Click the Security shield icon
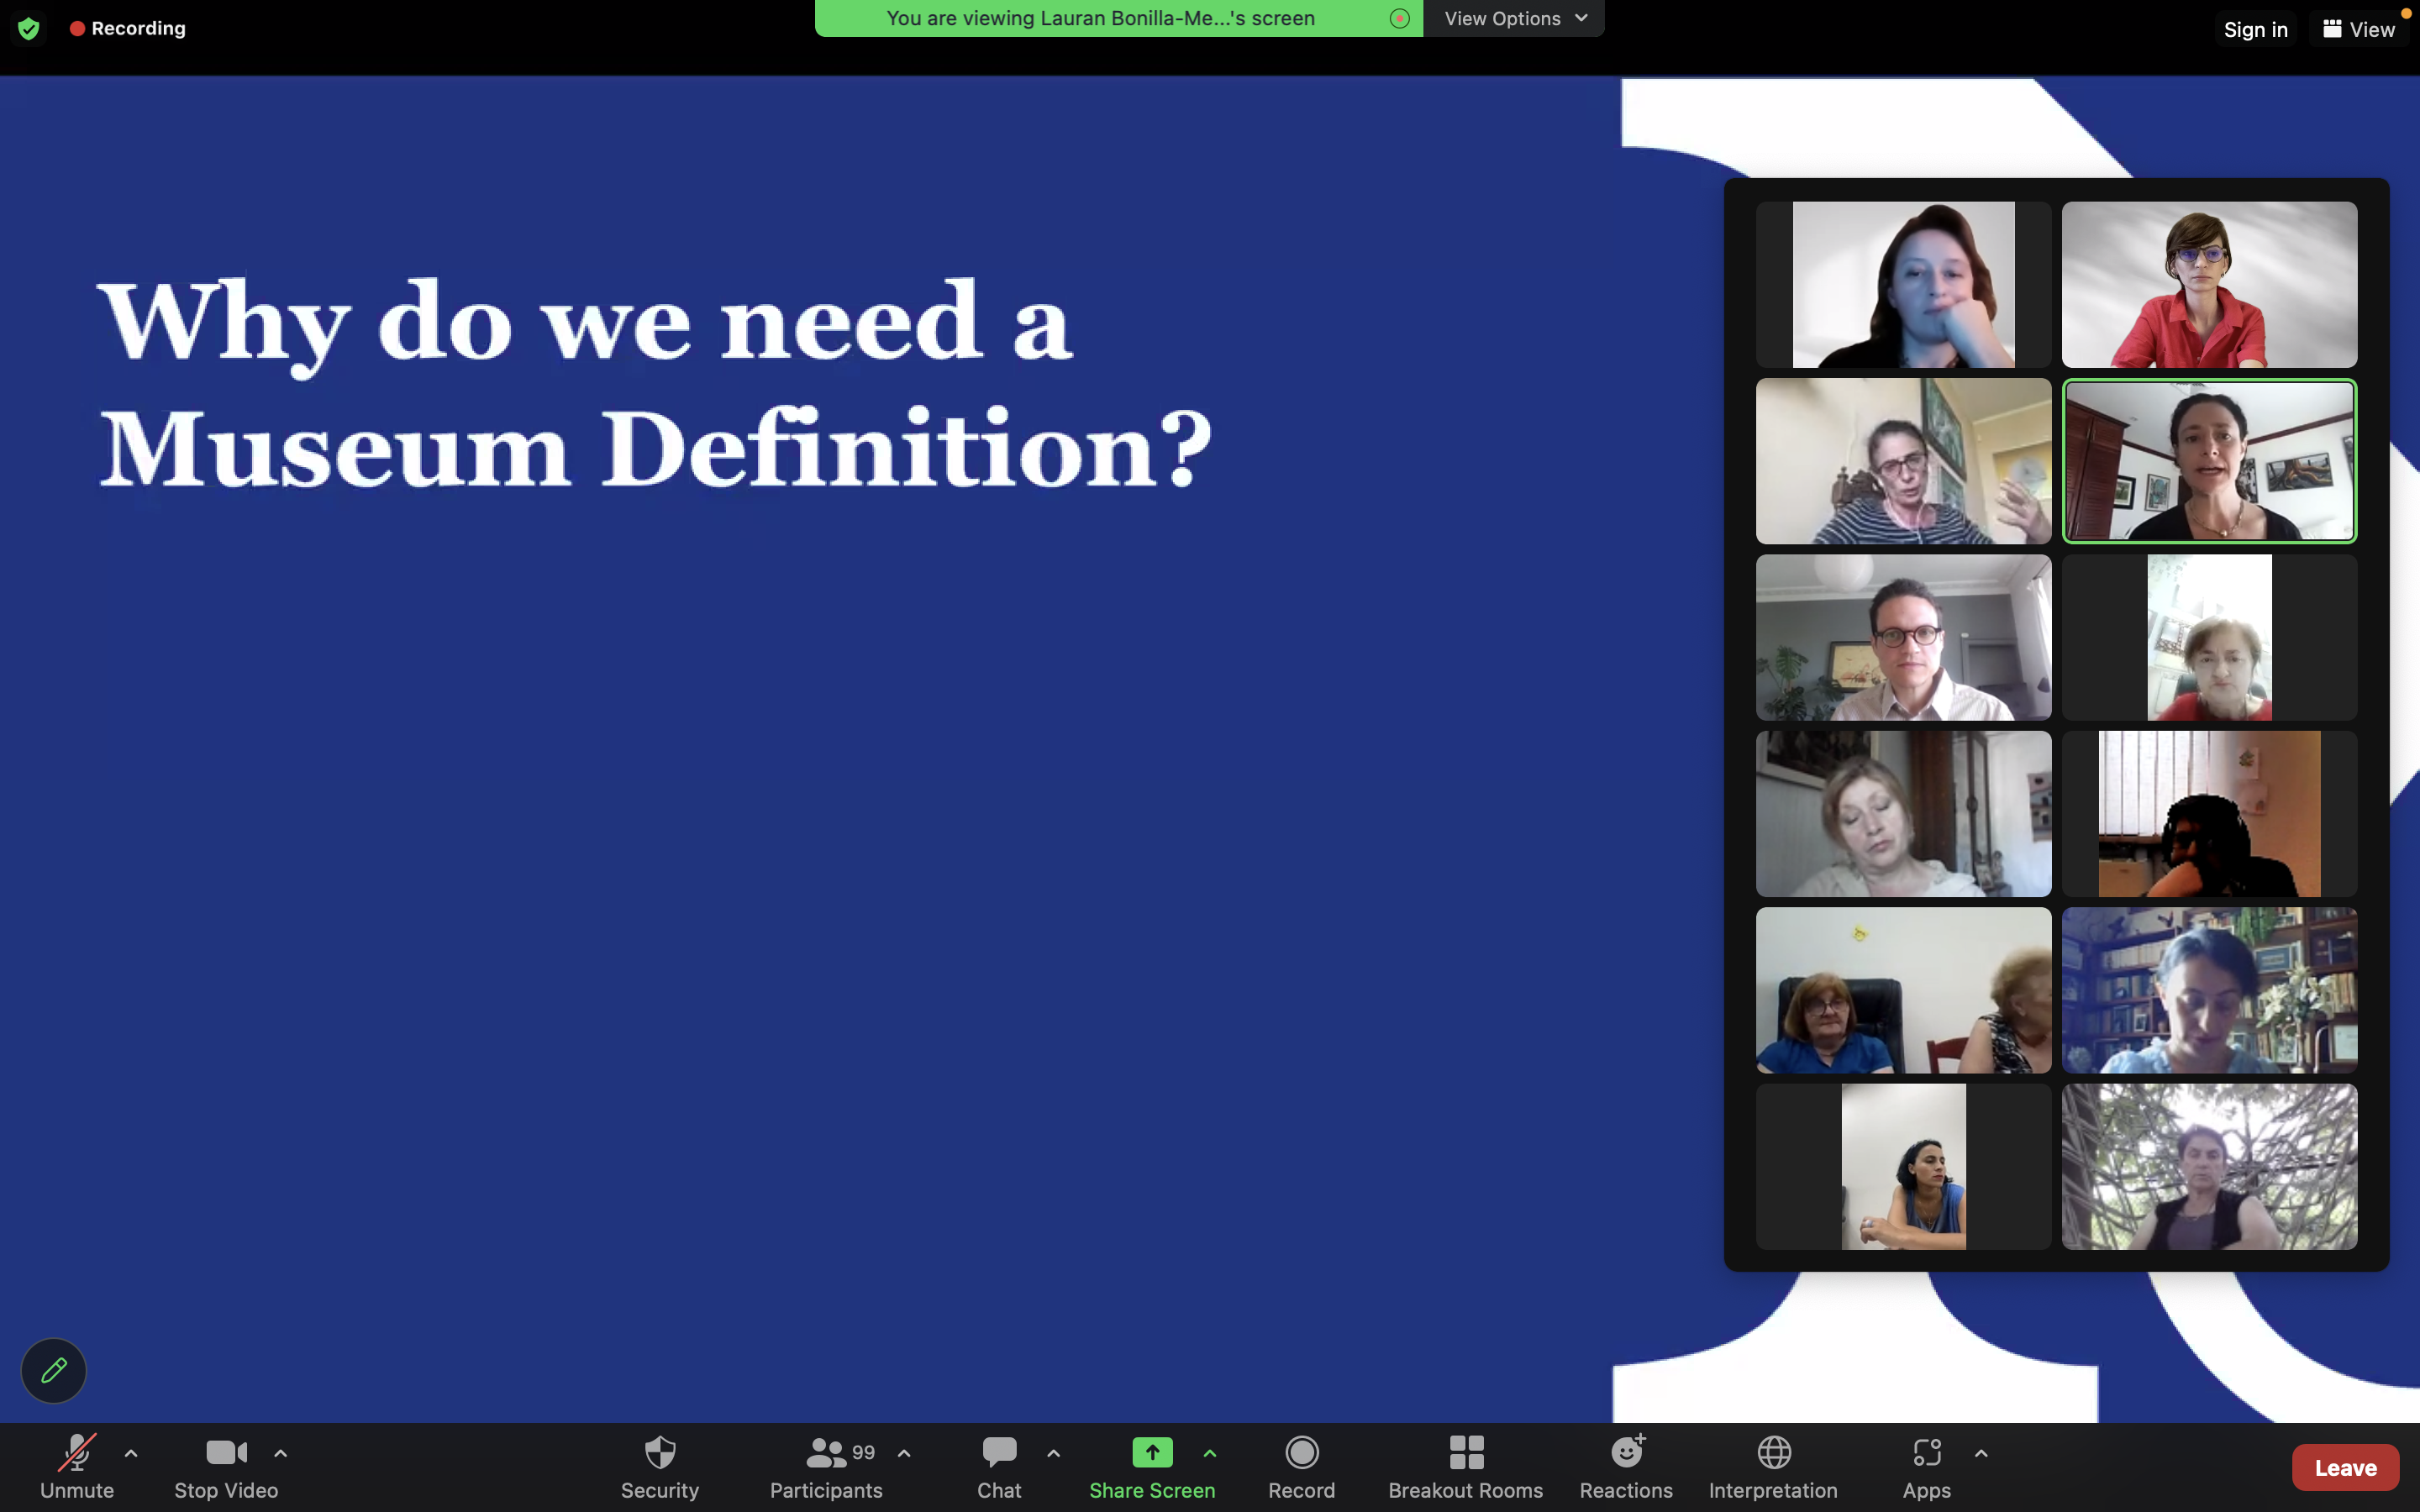Image resolution: width=2420 pixels, height=1512 pixels. click(659, 1453)
